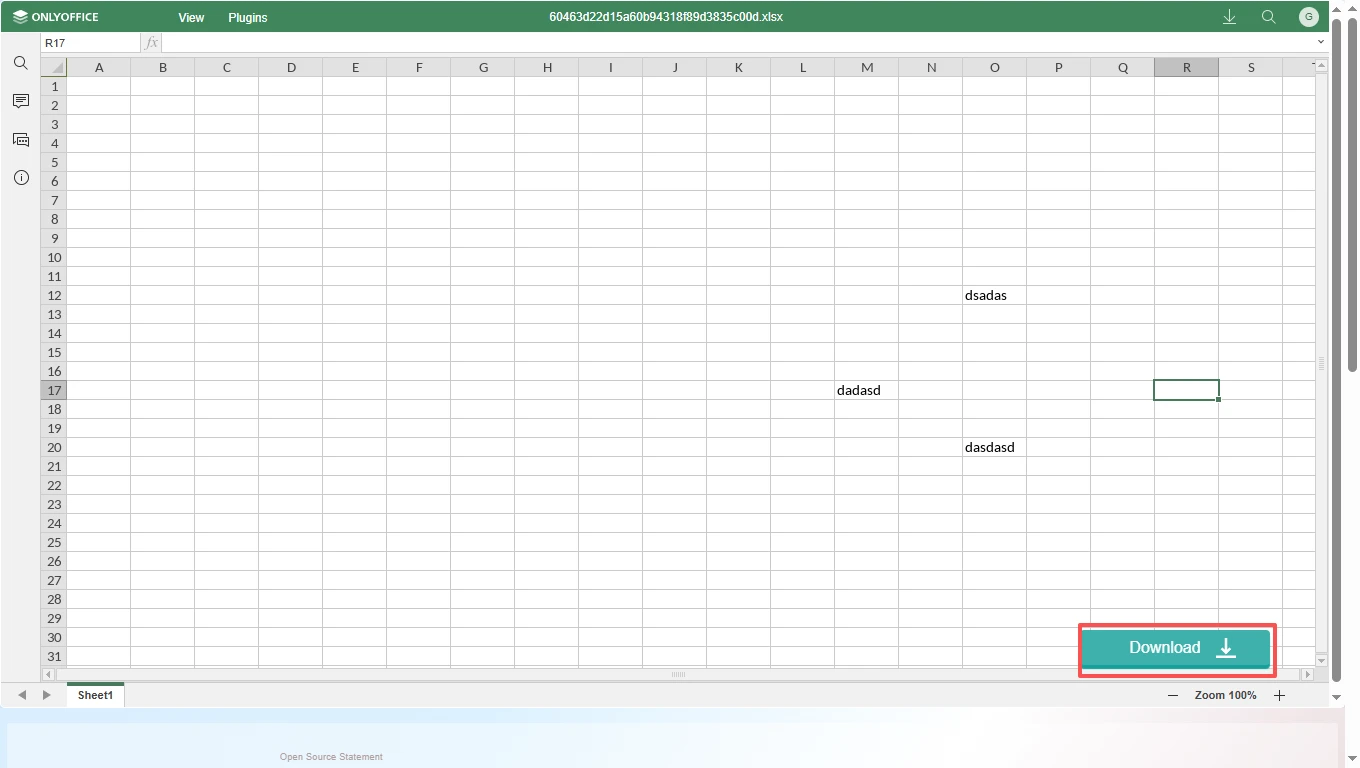Select column R header

click(1187, 67)
